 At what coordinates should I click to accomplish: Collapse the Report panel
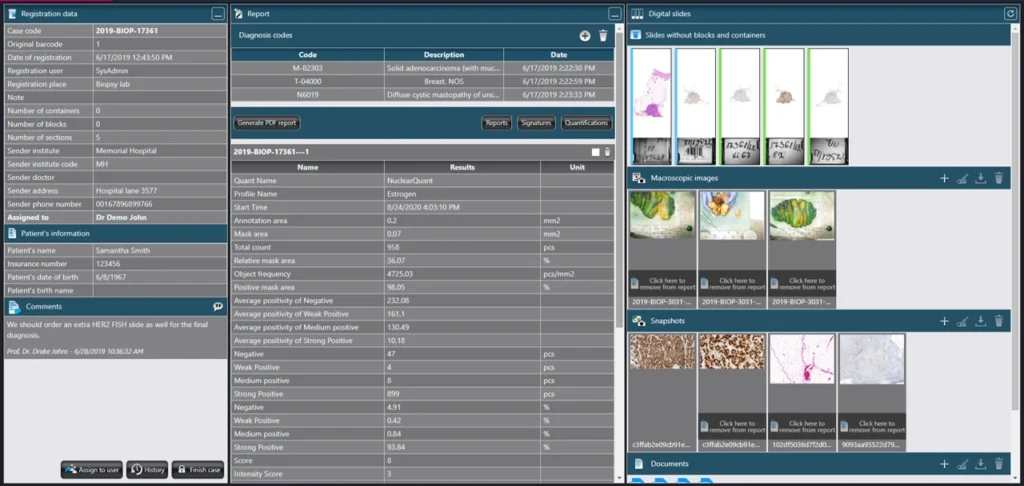[x=615, y=13]
